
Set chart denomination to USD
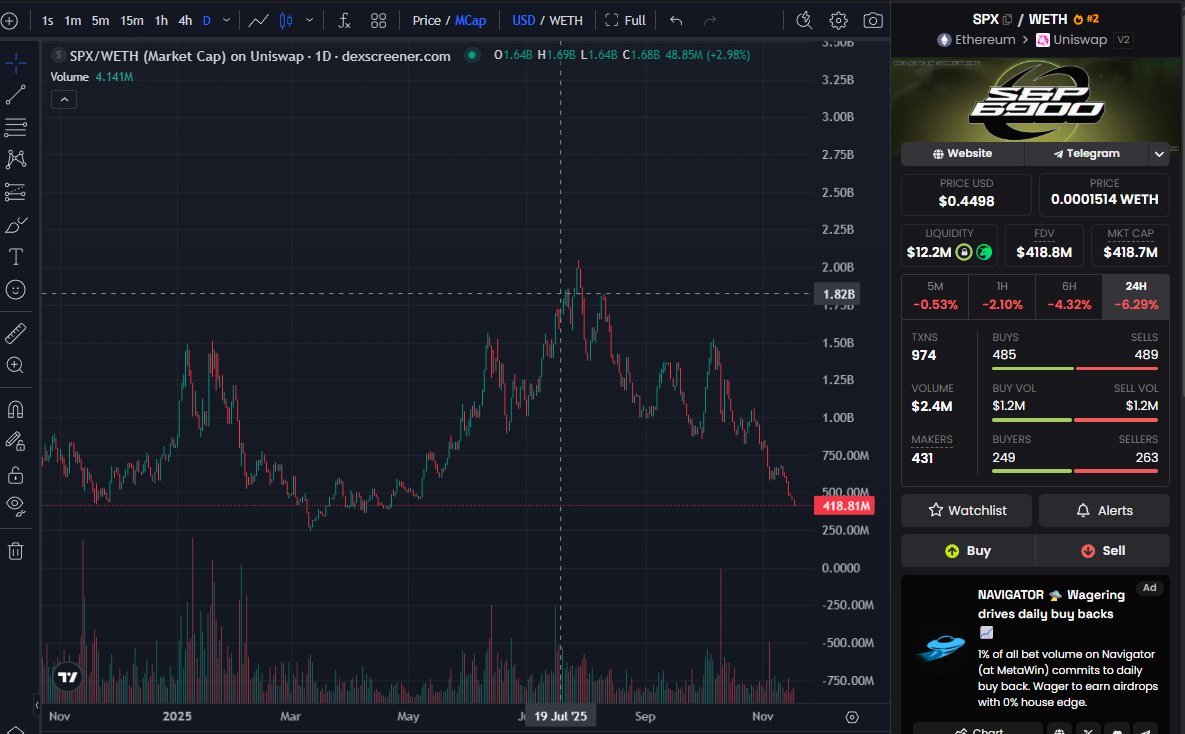(524, 20)
